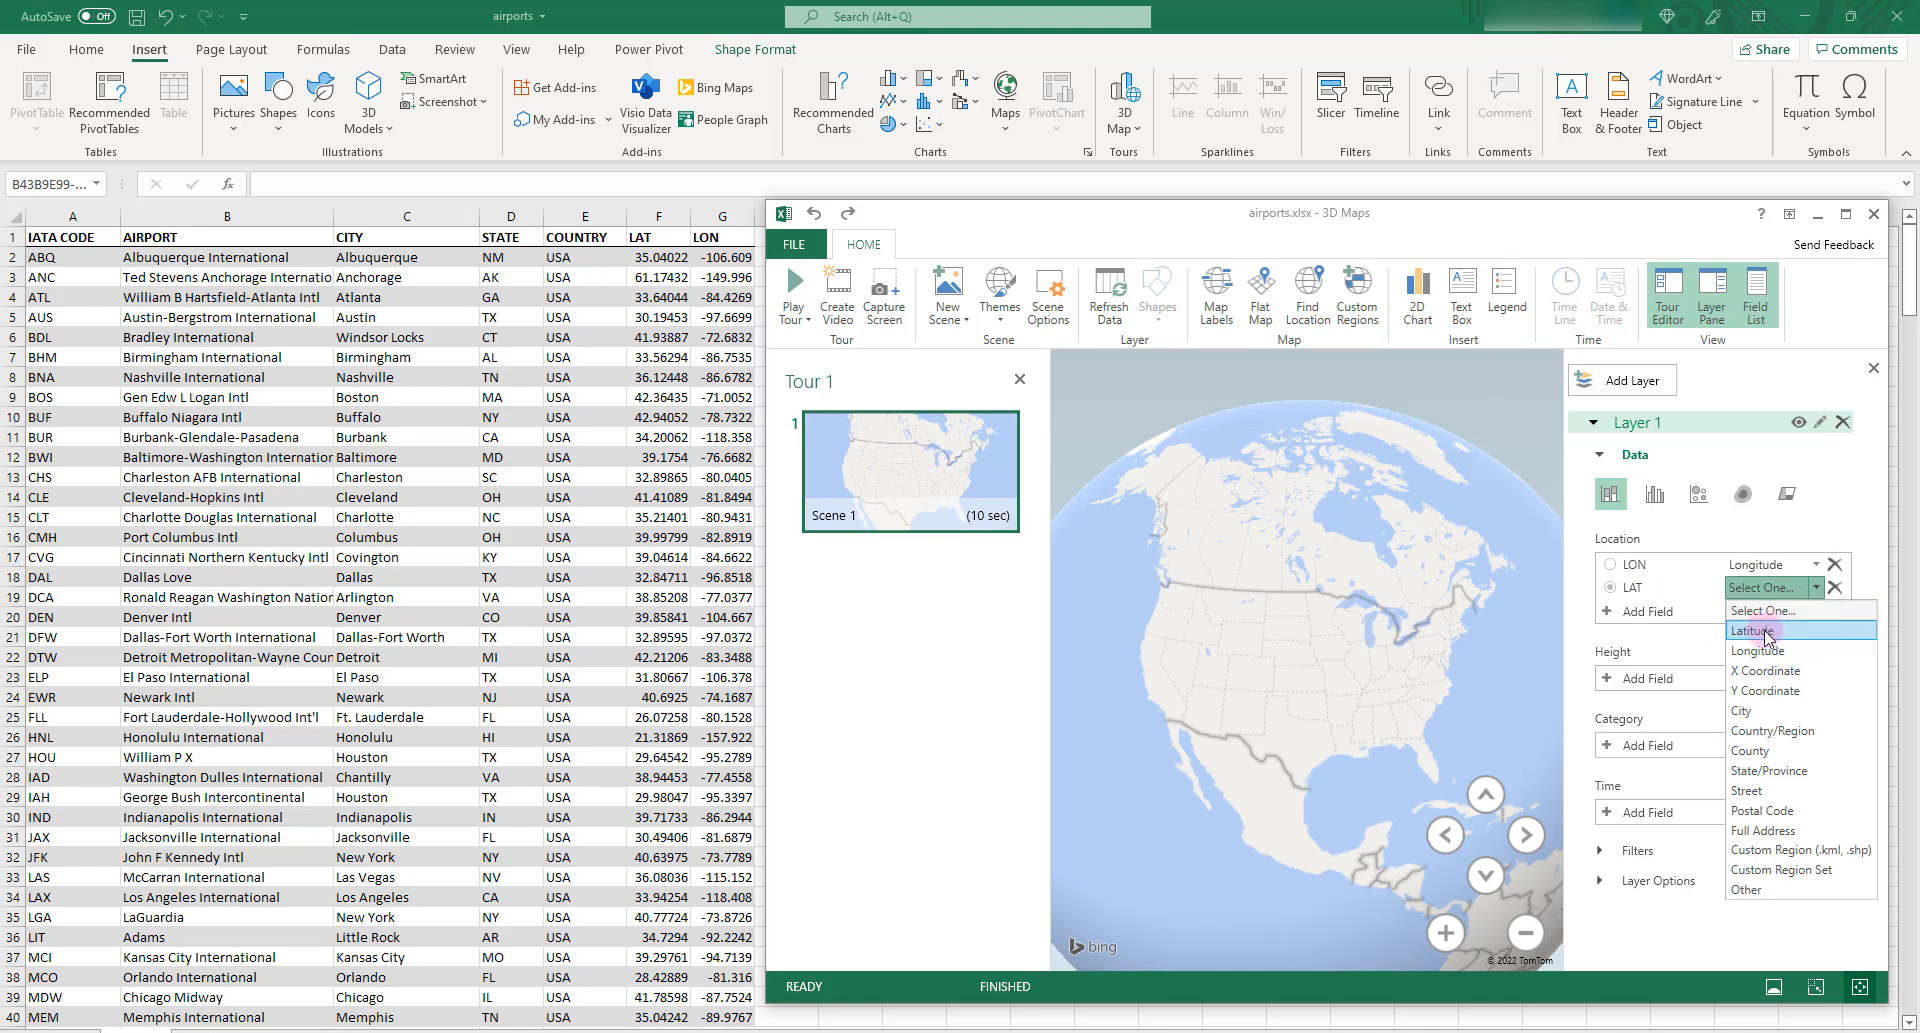
Task: Select Scene 1 thumbnail
Action: (911, 471)
